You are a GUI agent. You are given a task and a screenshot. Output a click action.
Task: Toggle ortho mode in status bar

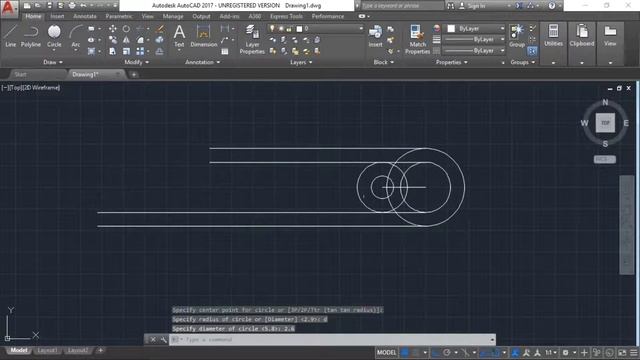click(436, 352)
